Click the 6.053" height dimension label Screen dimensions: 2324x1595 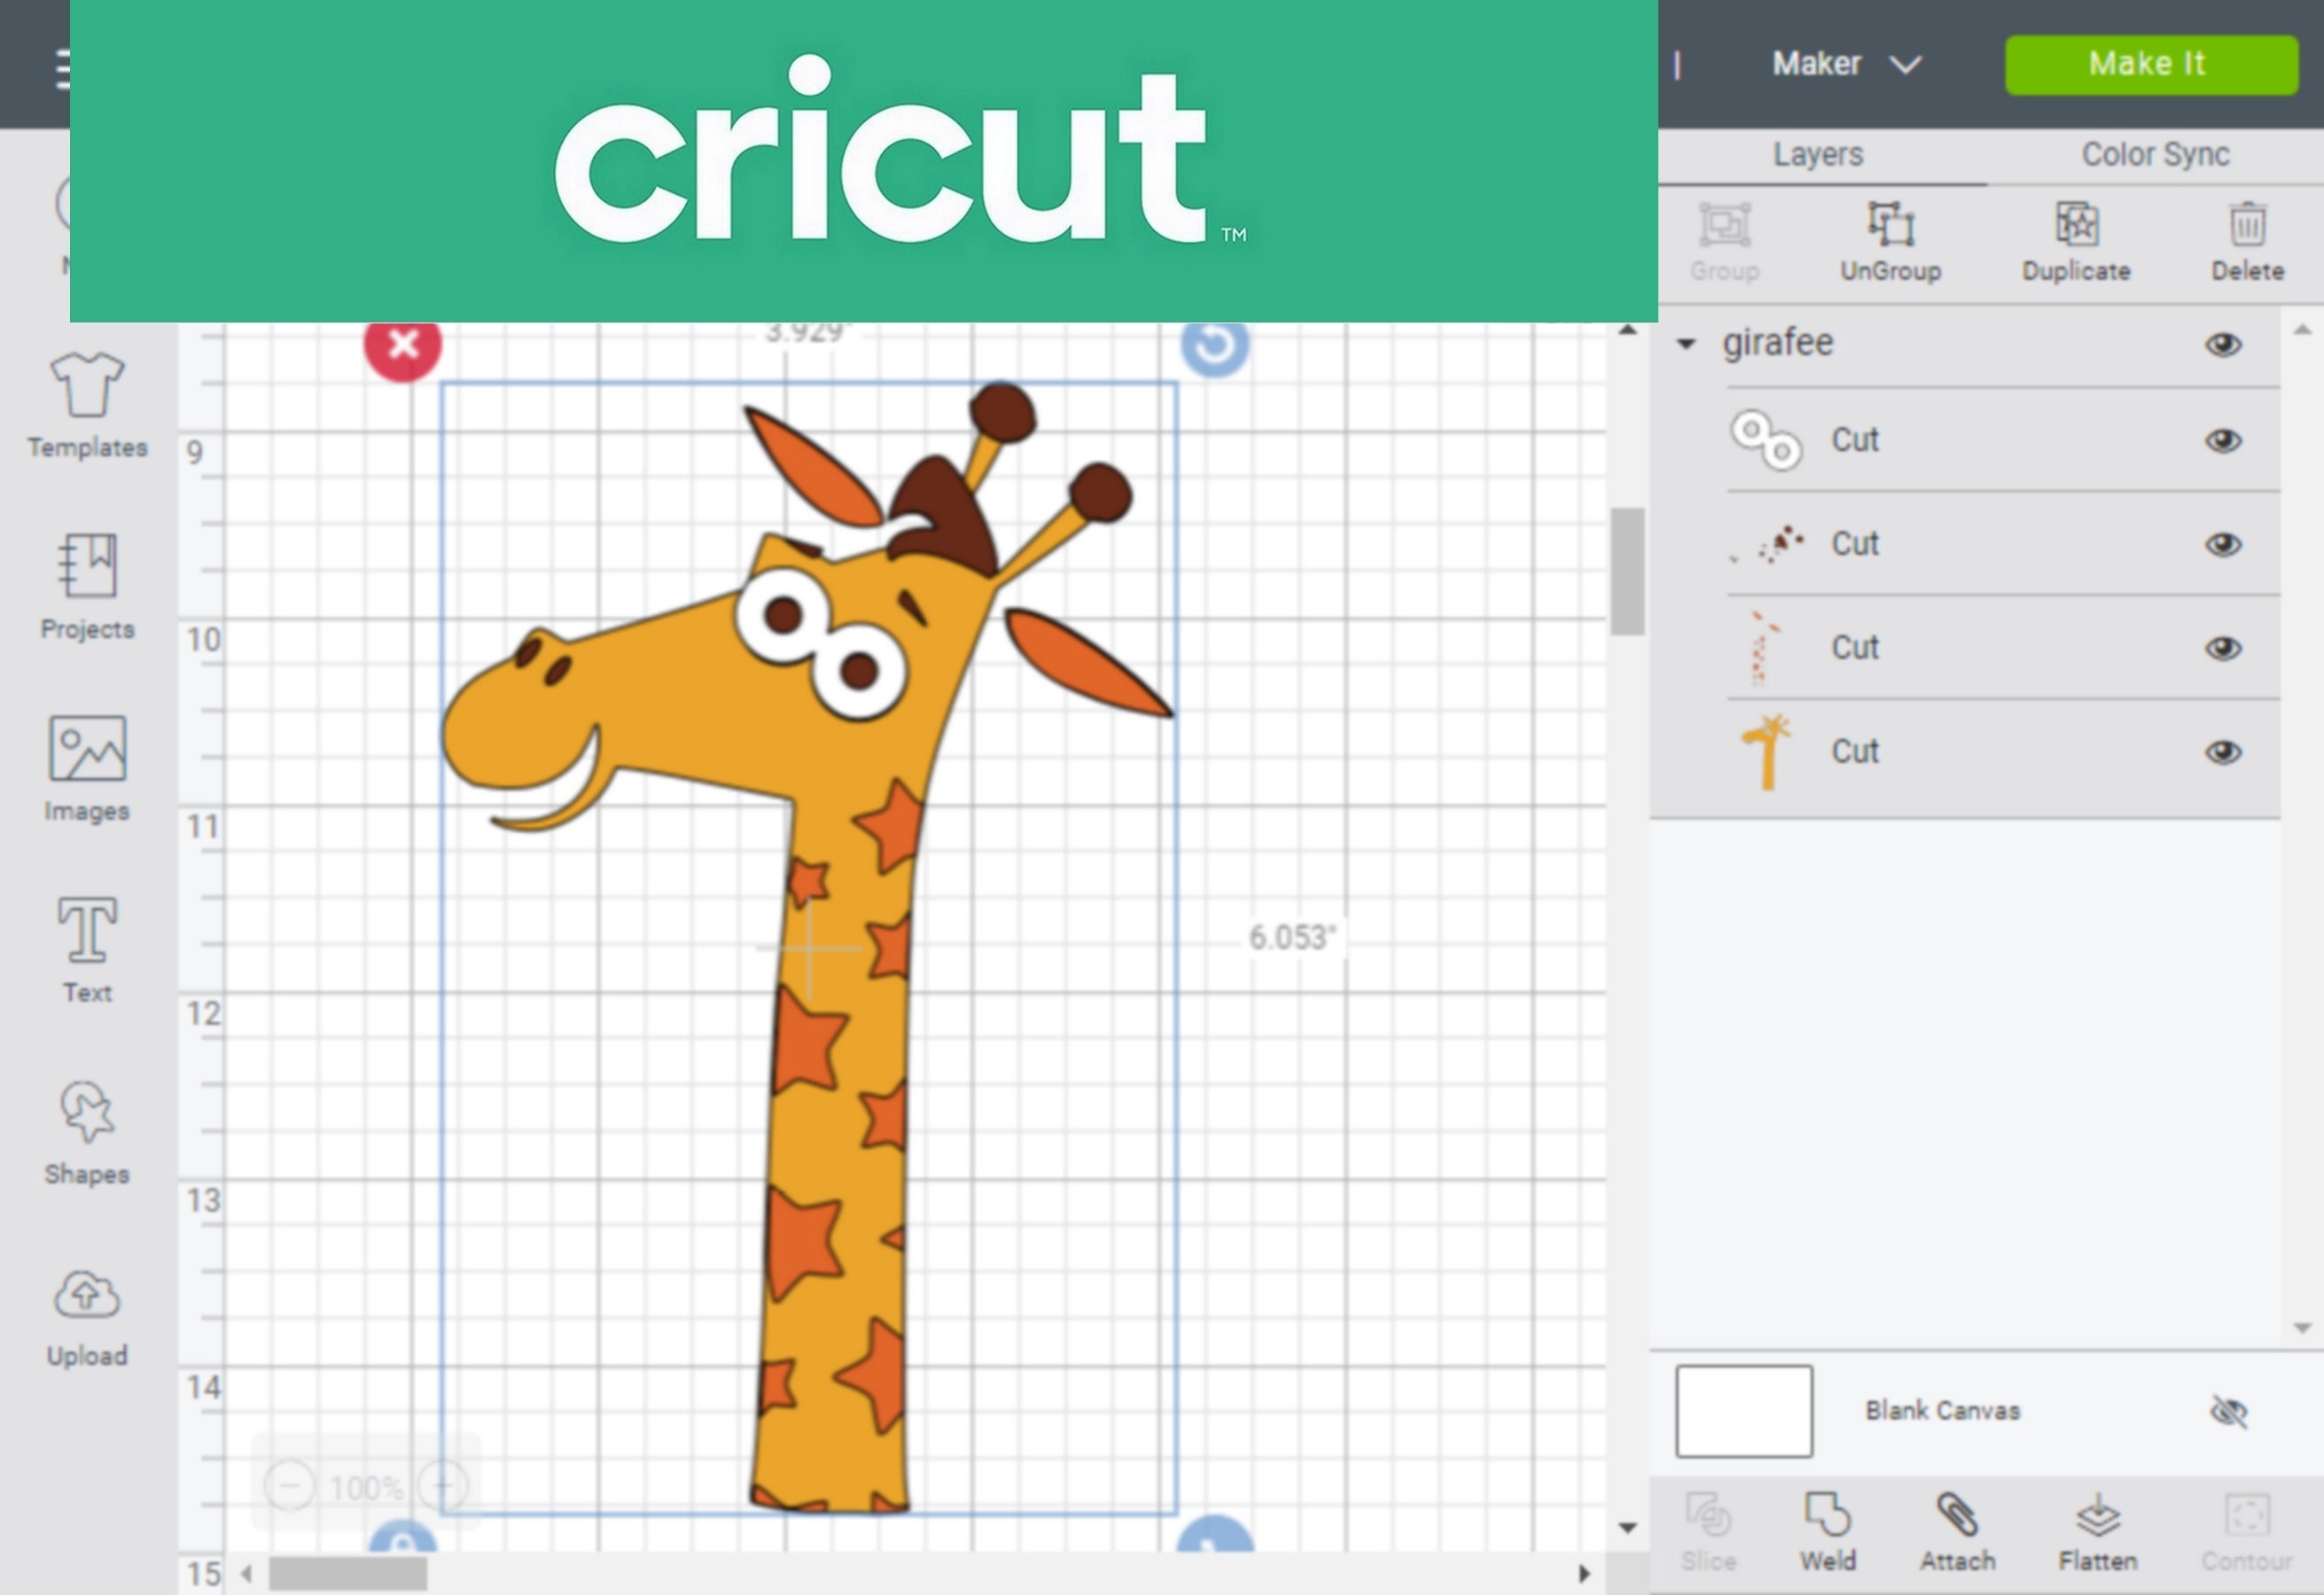[1291, 938]
